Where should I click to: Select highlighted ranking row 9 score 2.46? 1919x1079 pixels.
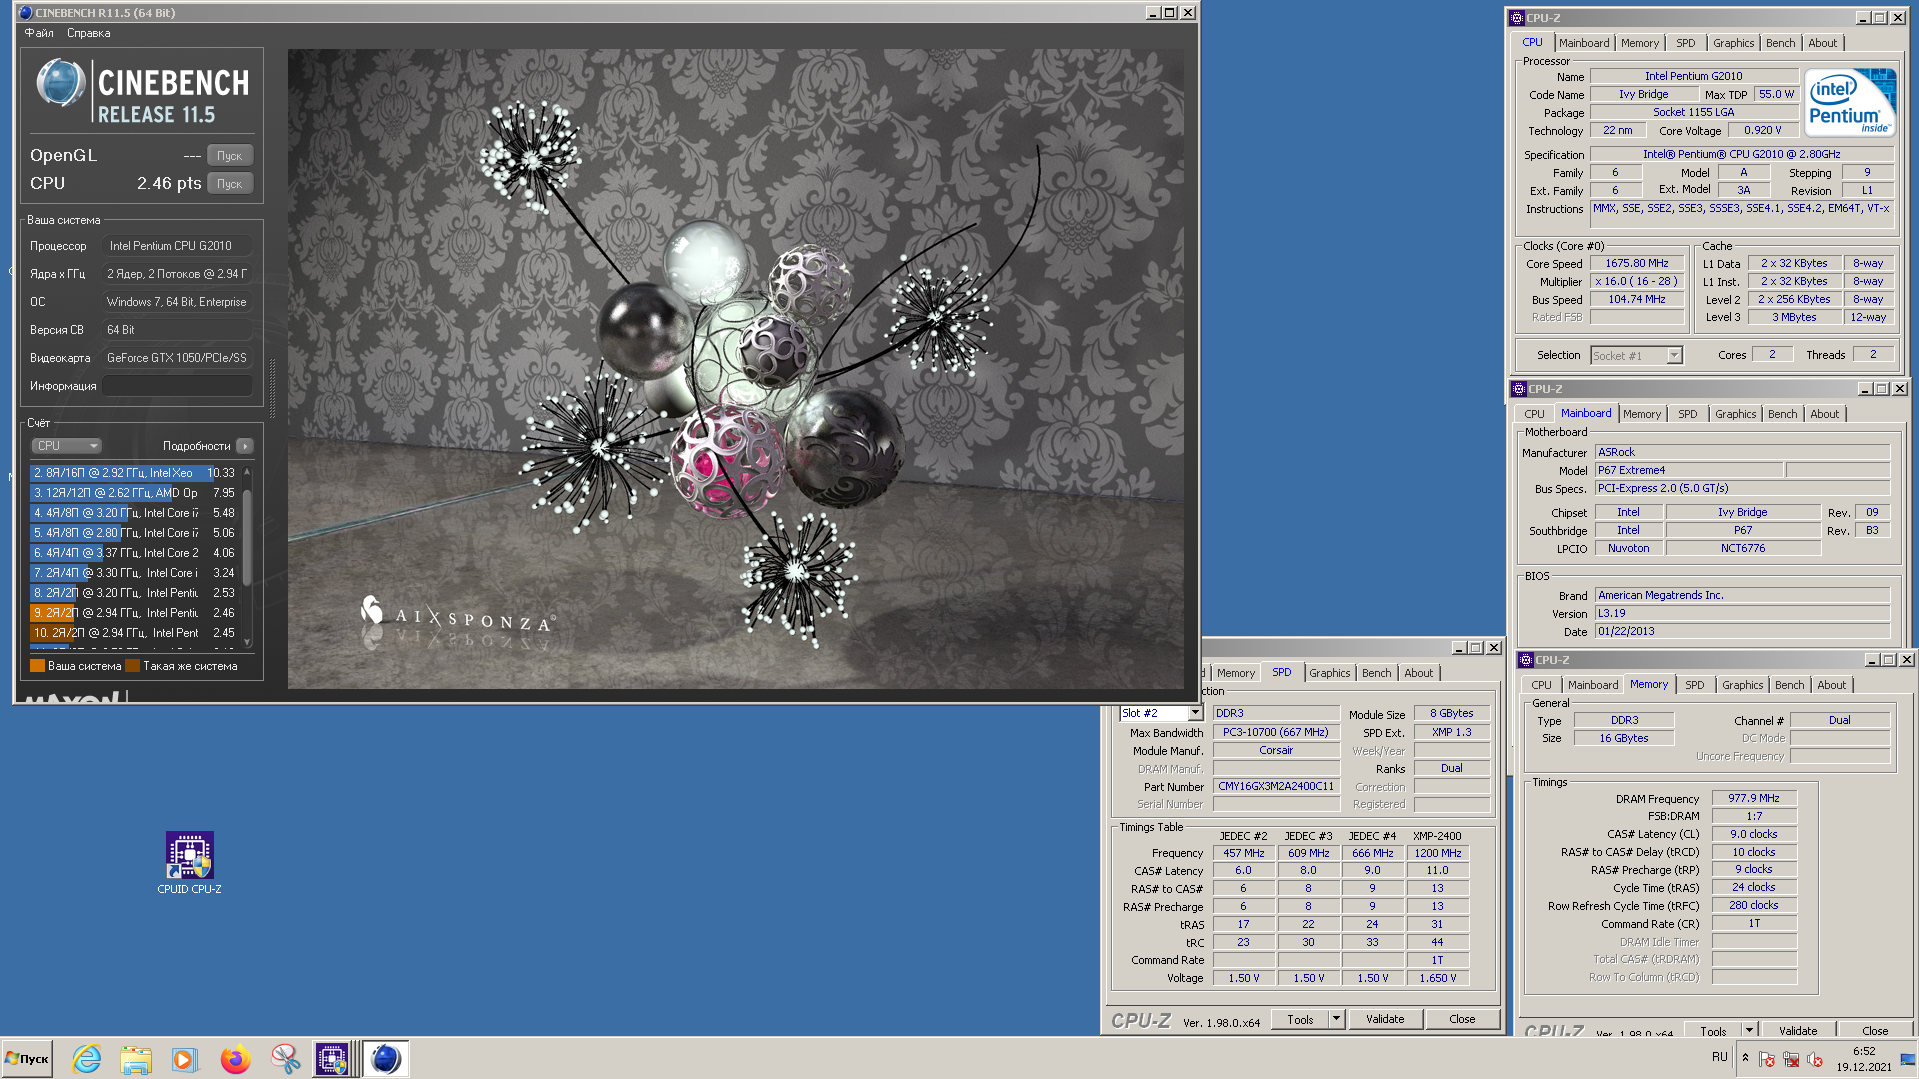pos(134,613)
